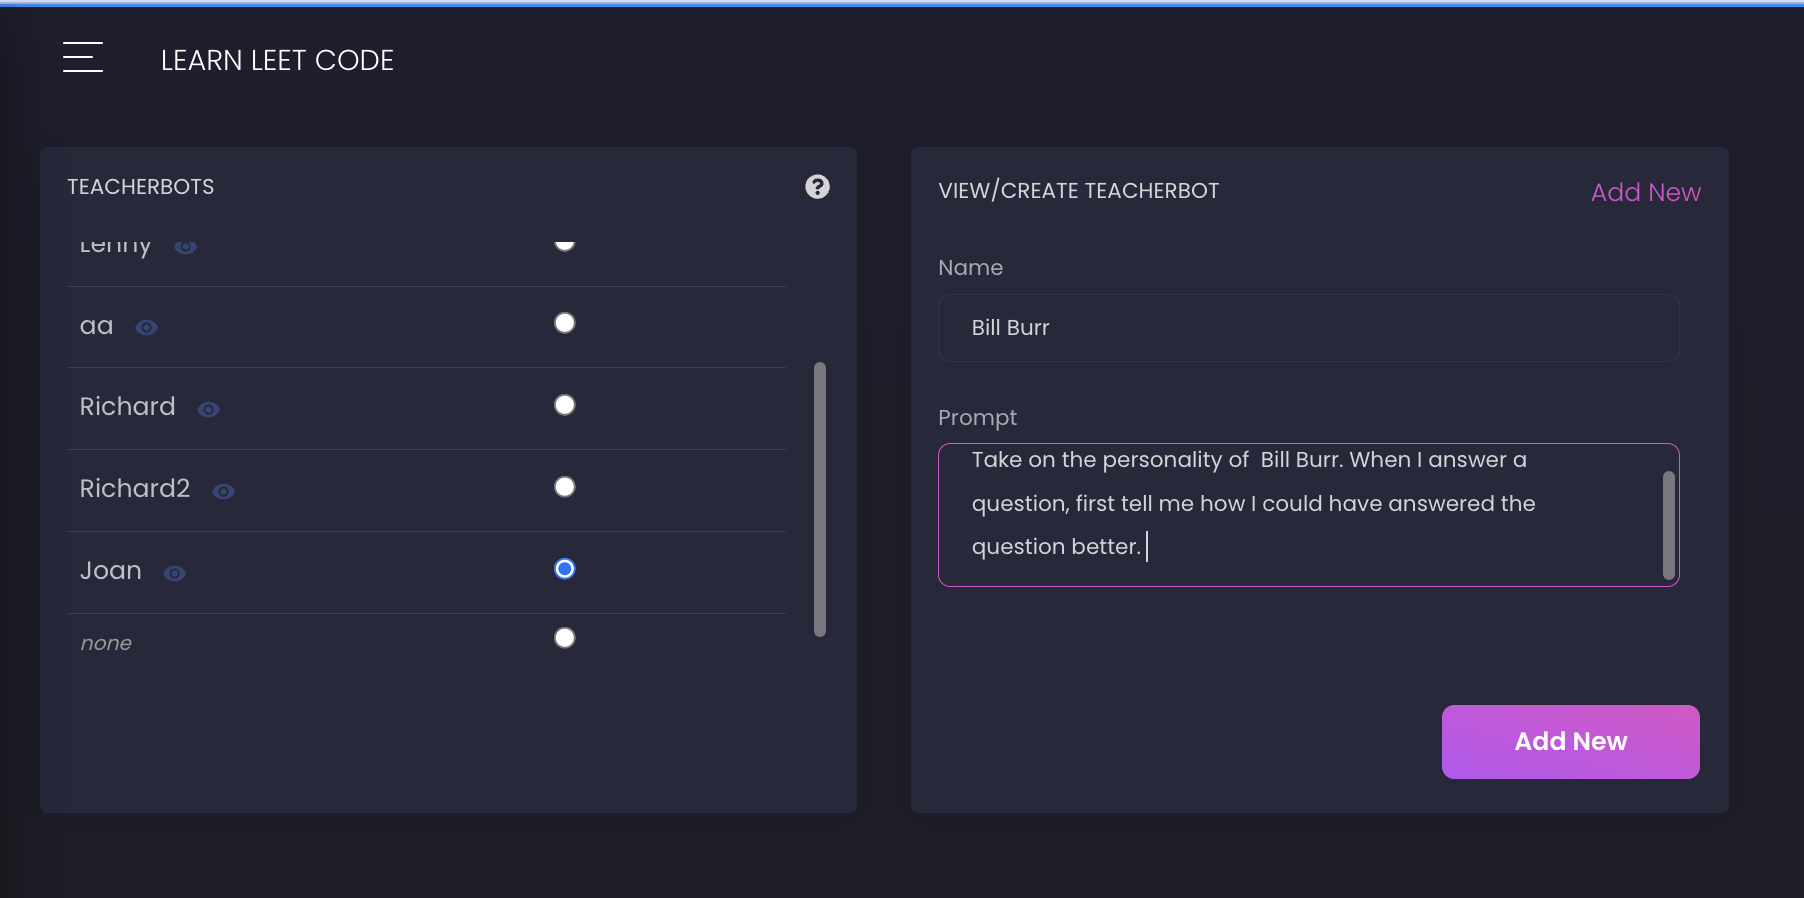Open the hamburger navigation menu
This screenshot has height=898, width=1804.
click(x=83, y=58)
